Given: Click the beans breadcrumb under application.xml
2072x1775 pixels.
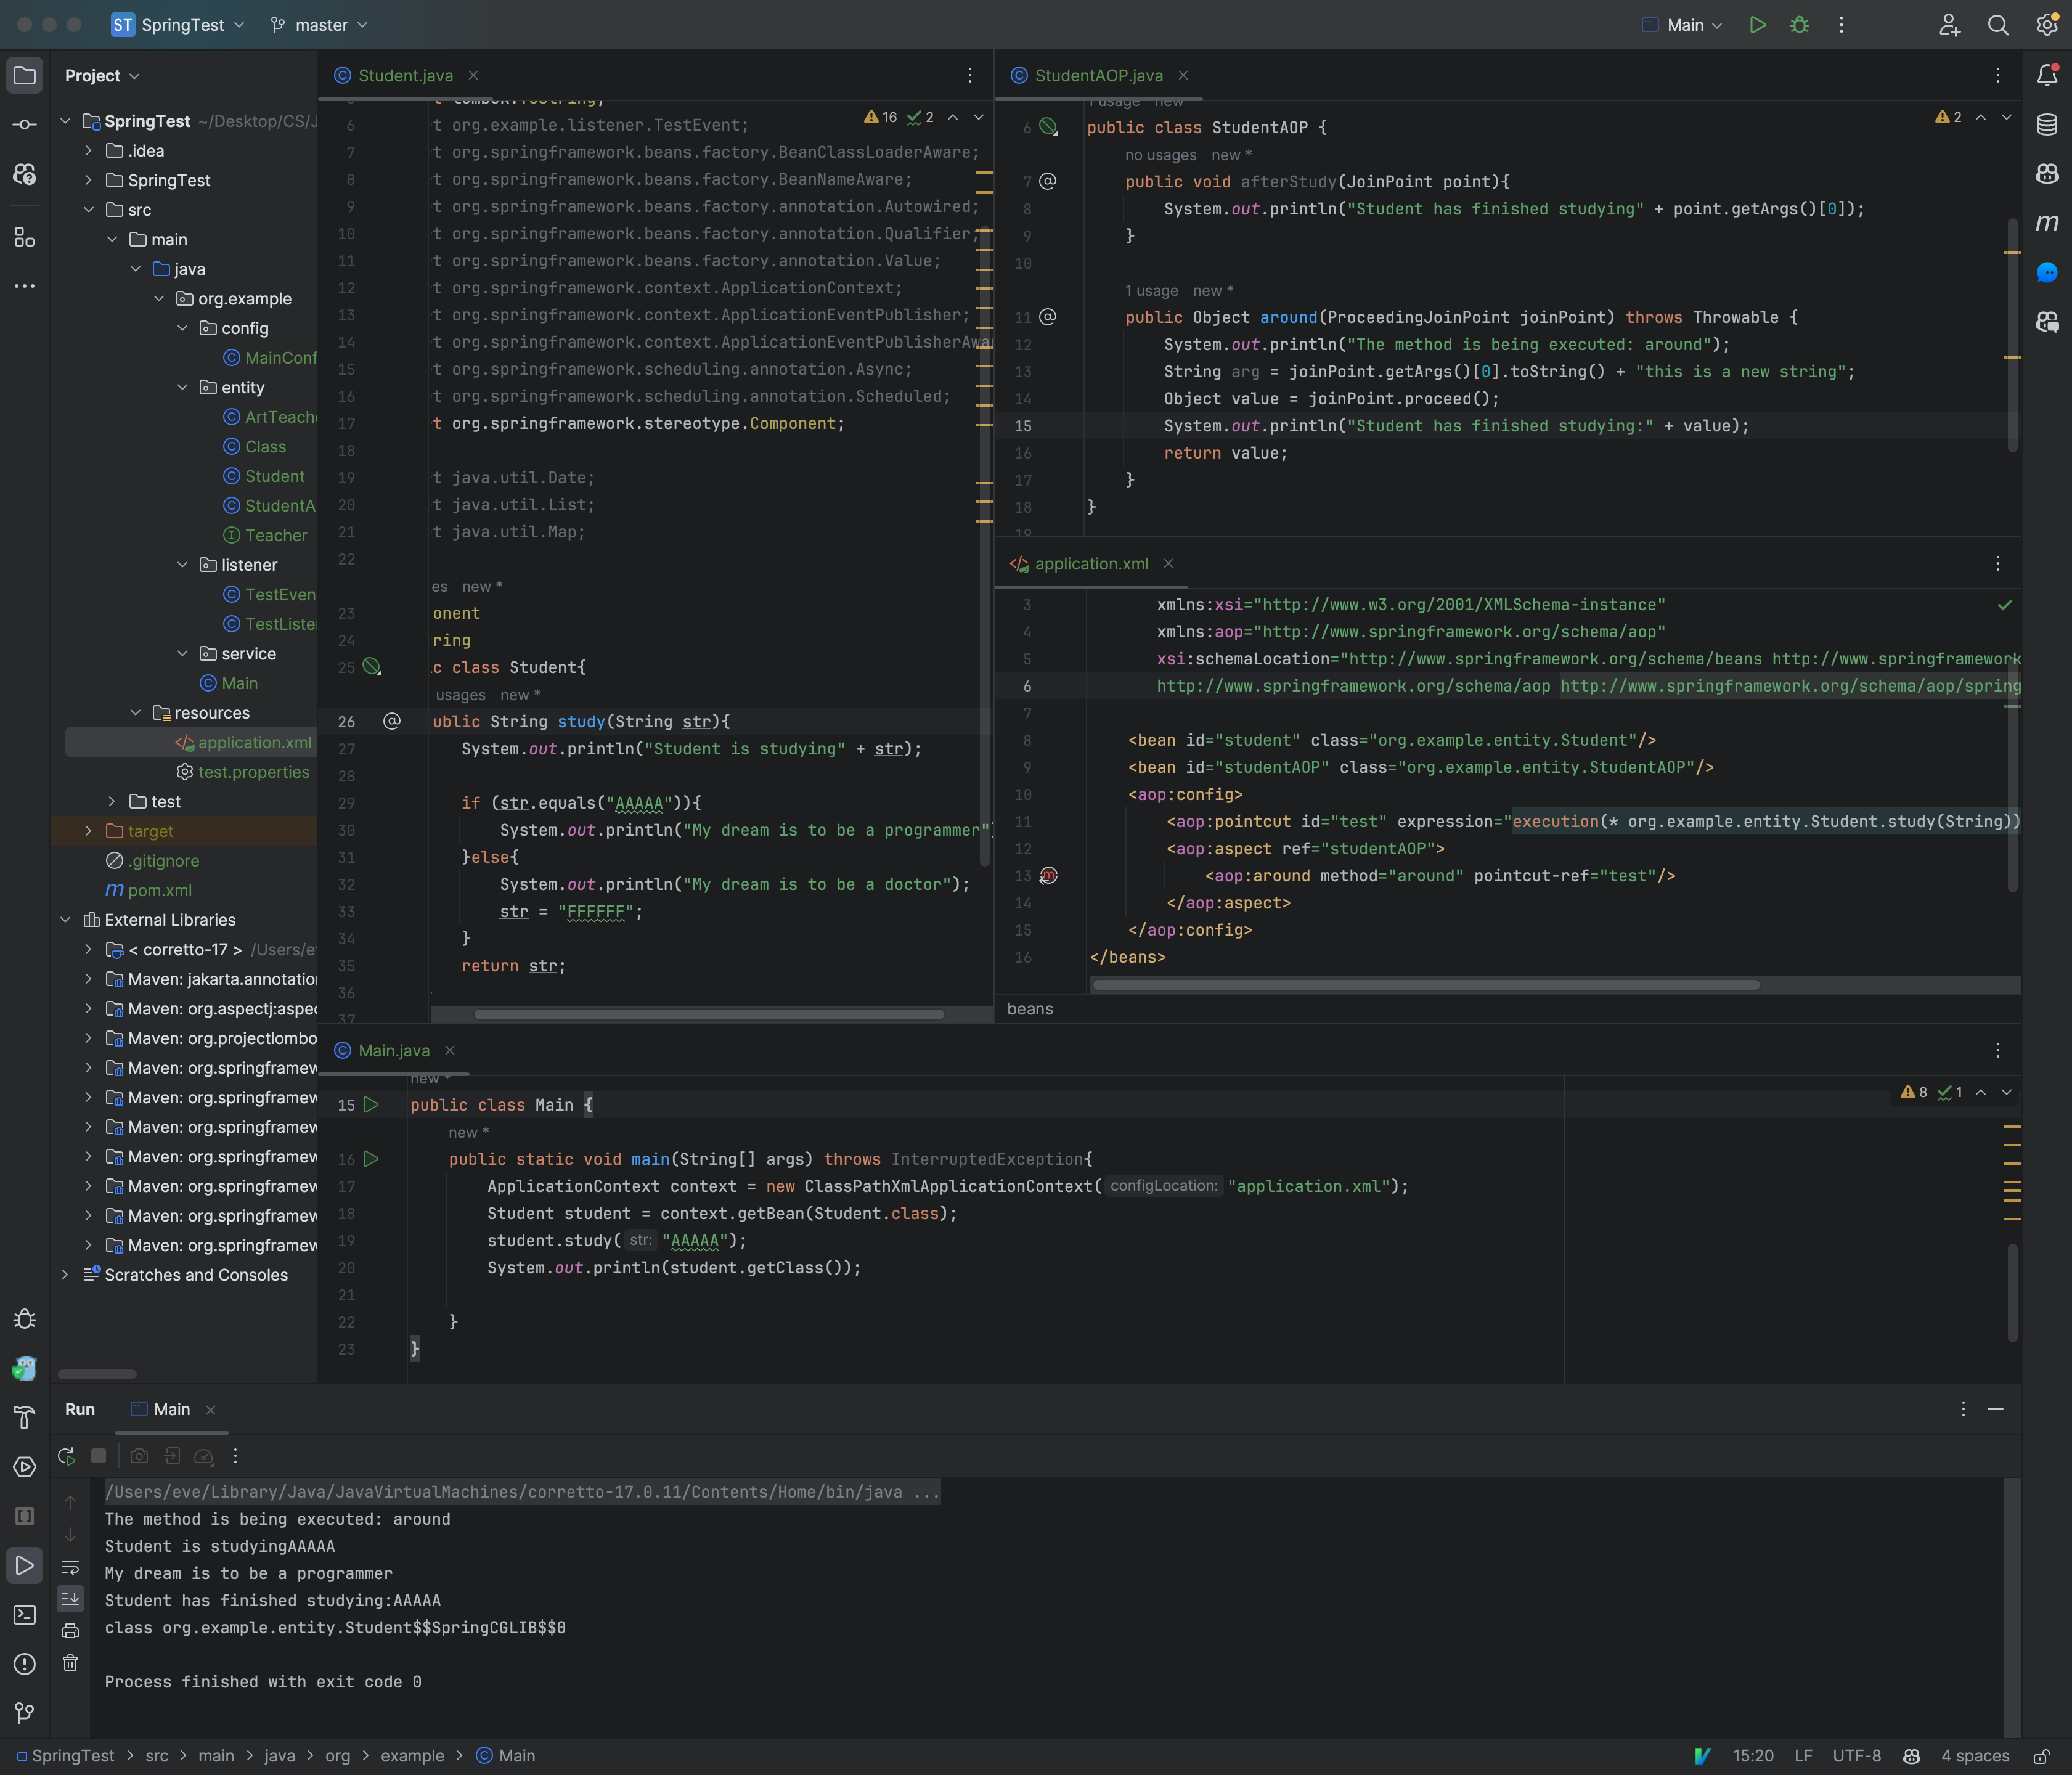Looking at the screenshot, I should (1030, 1008).
